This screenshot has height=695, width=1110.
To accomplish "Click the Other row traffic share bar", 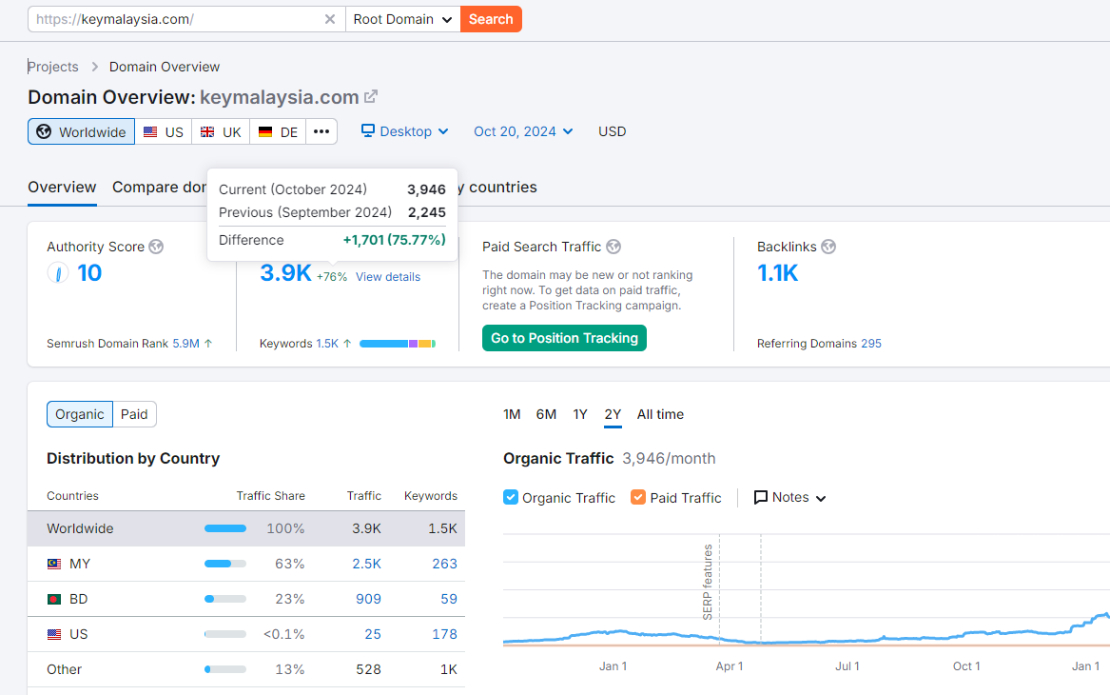I will 225,670.
